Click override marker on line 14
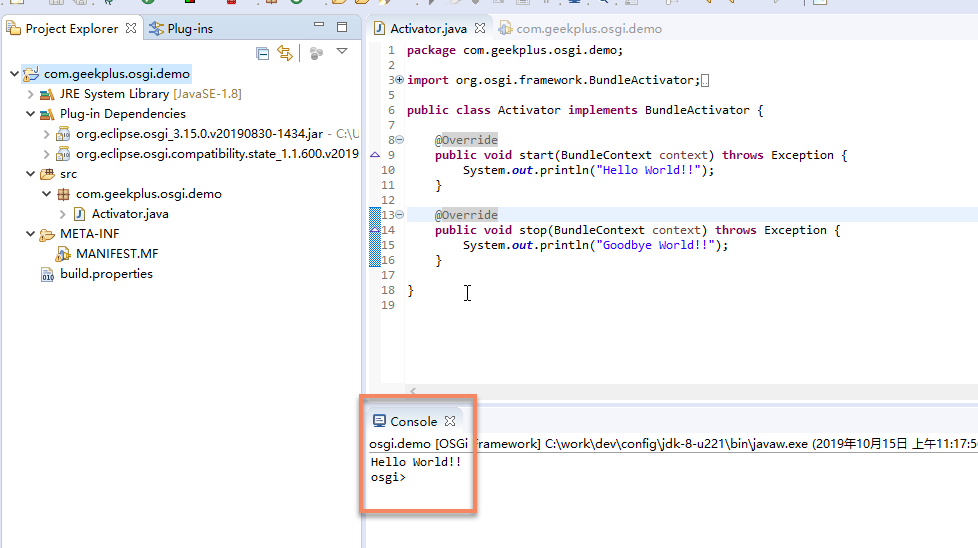978x548 pixels. pos(375,229)
